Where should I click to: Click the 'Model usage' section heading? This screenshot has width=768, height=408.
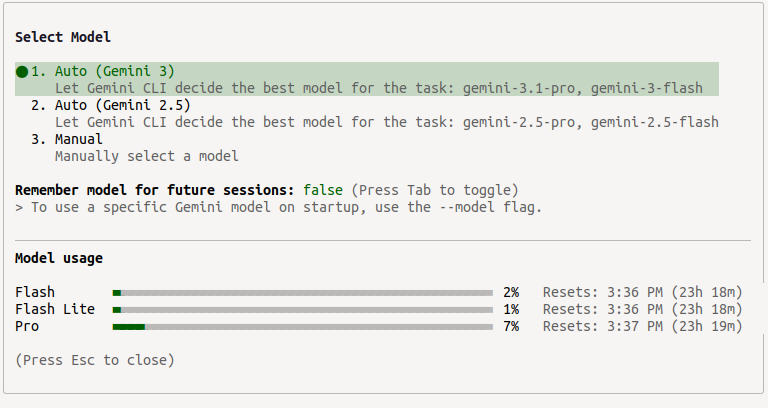coord(59,258)
